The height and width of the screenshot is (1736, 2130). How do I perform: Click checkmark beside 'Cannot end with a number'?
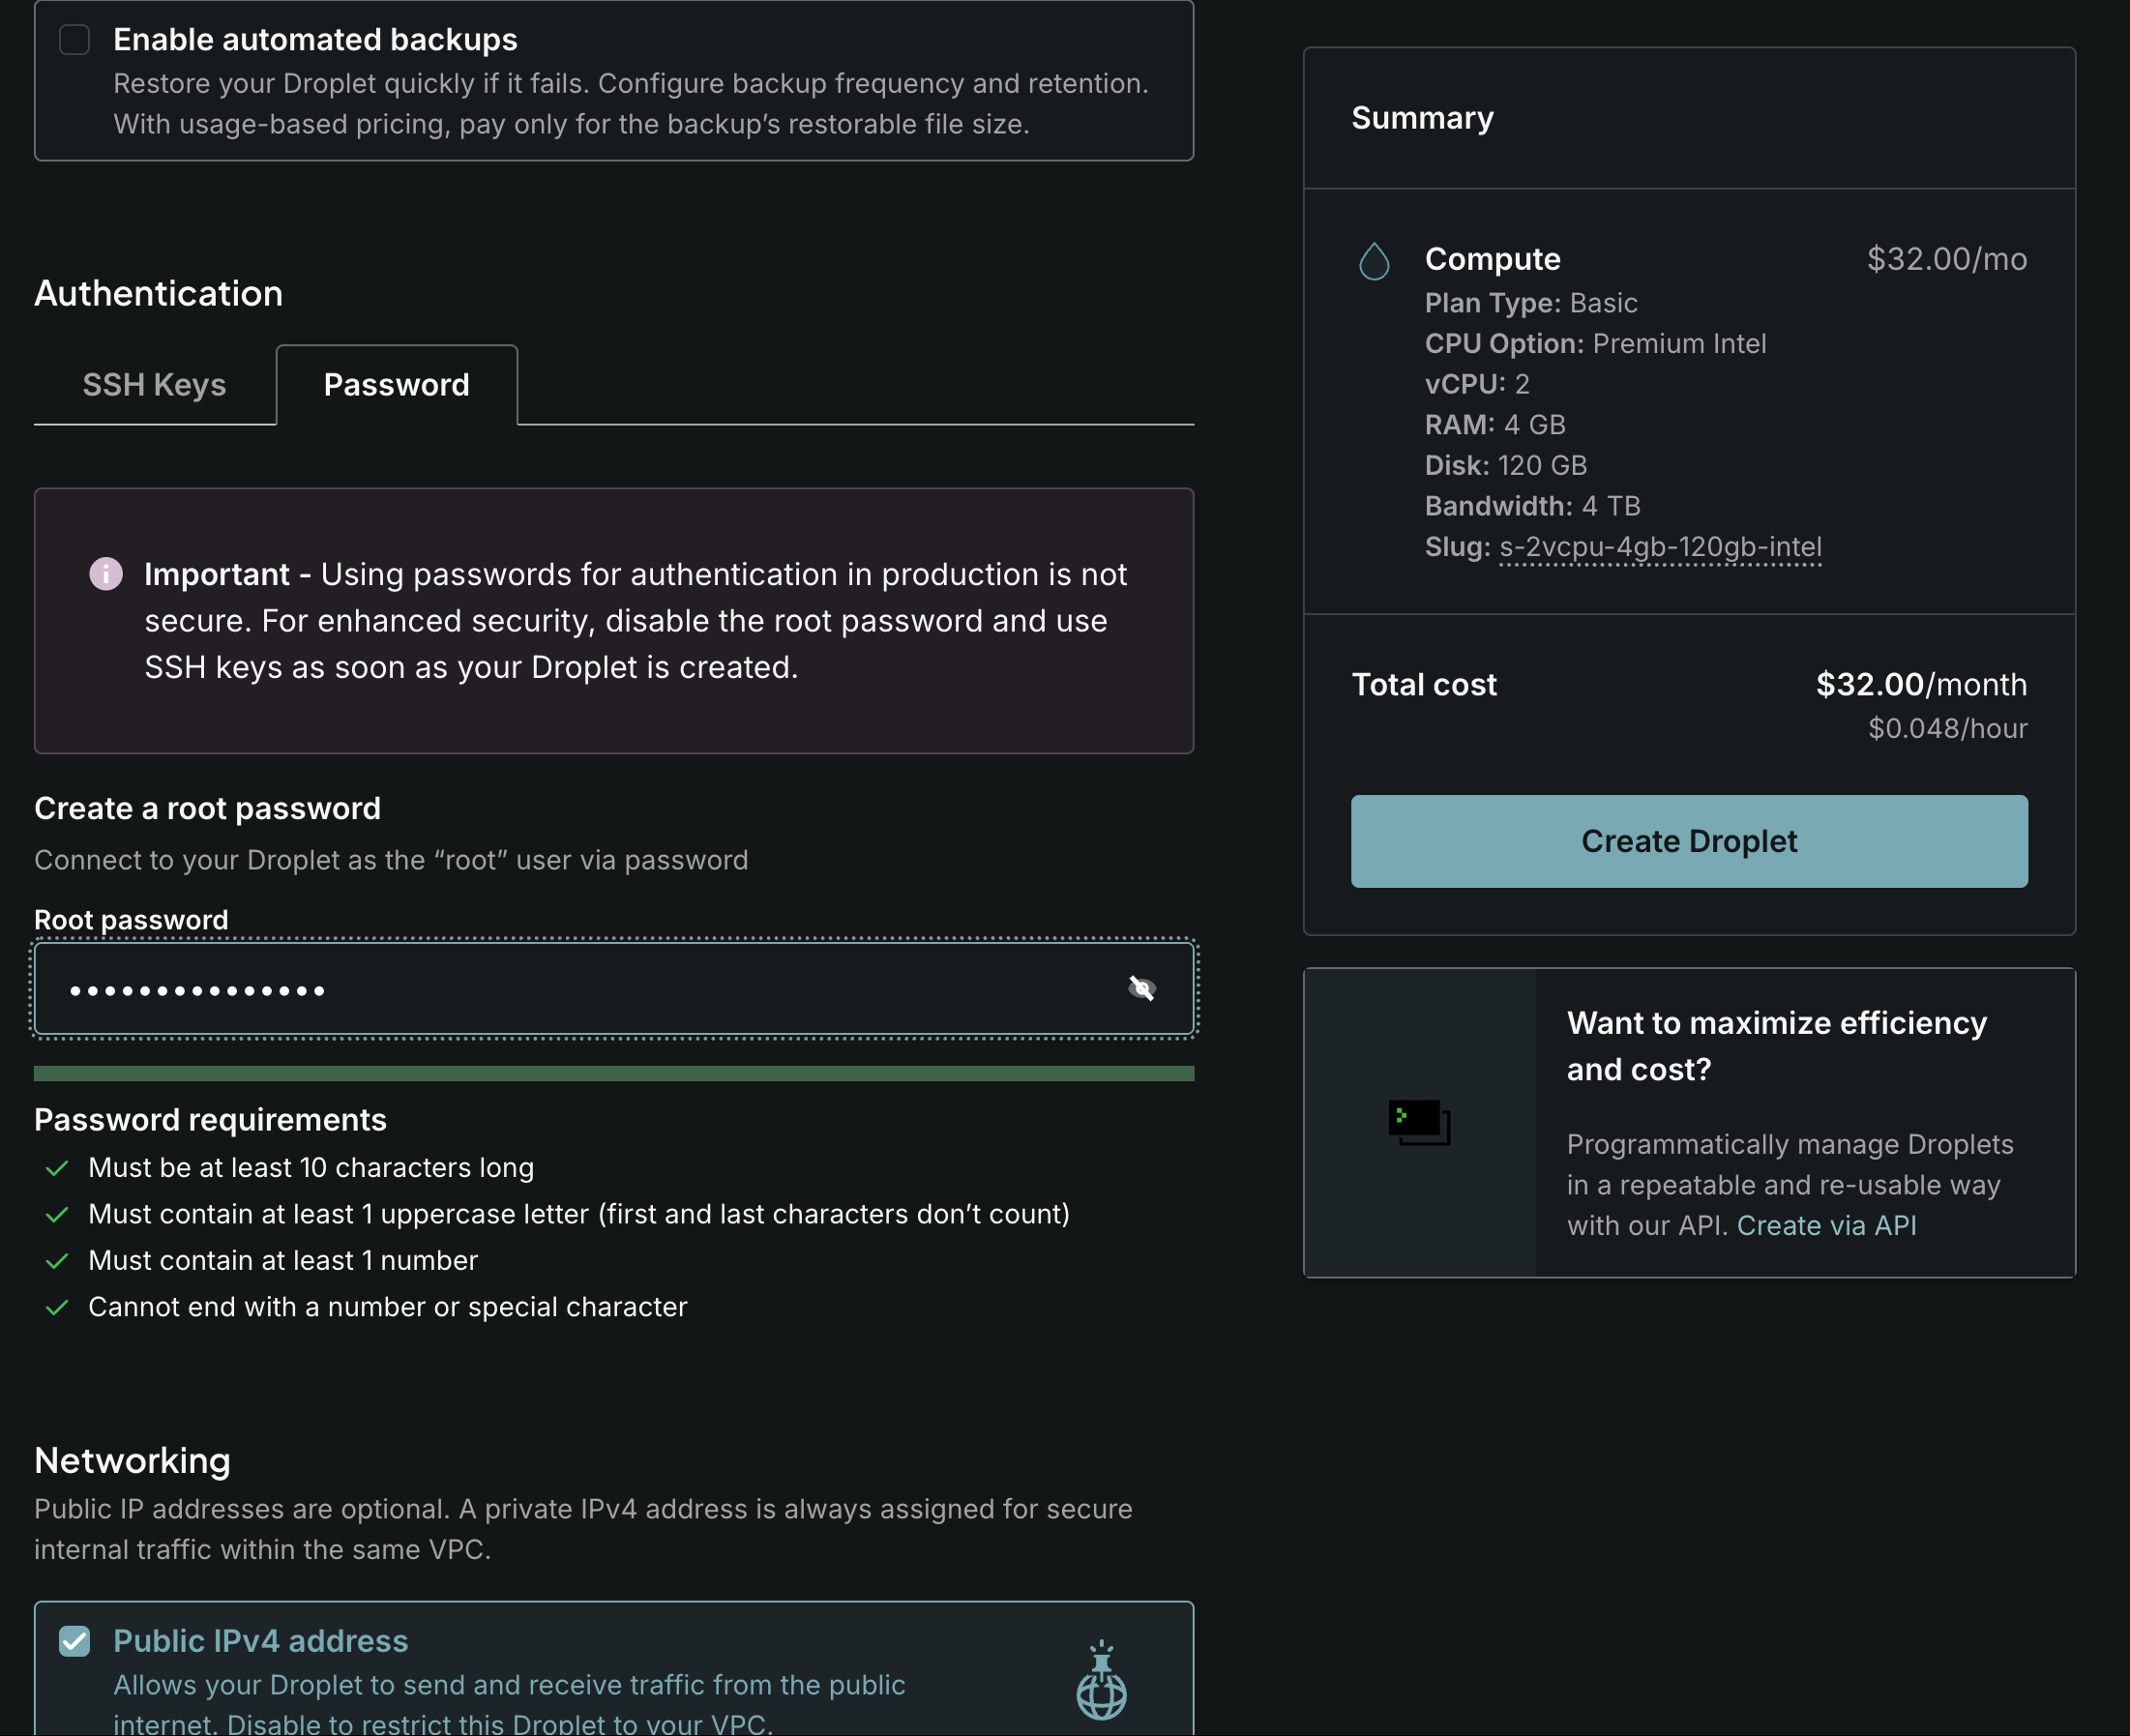click(57, 1307)
